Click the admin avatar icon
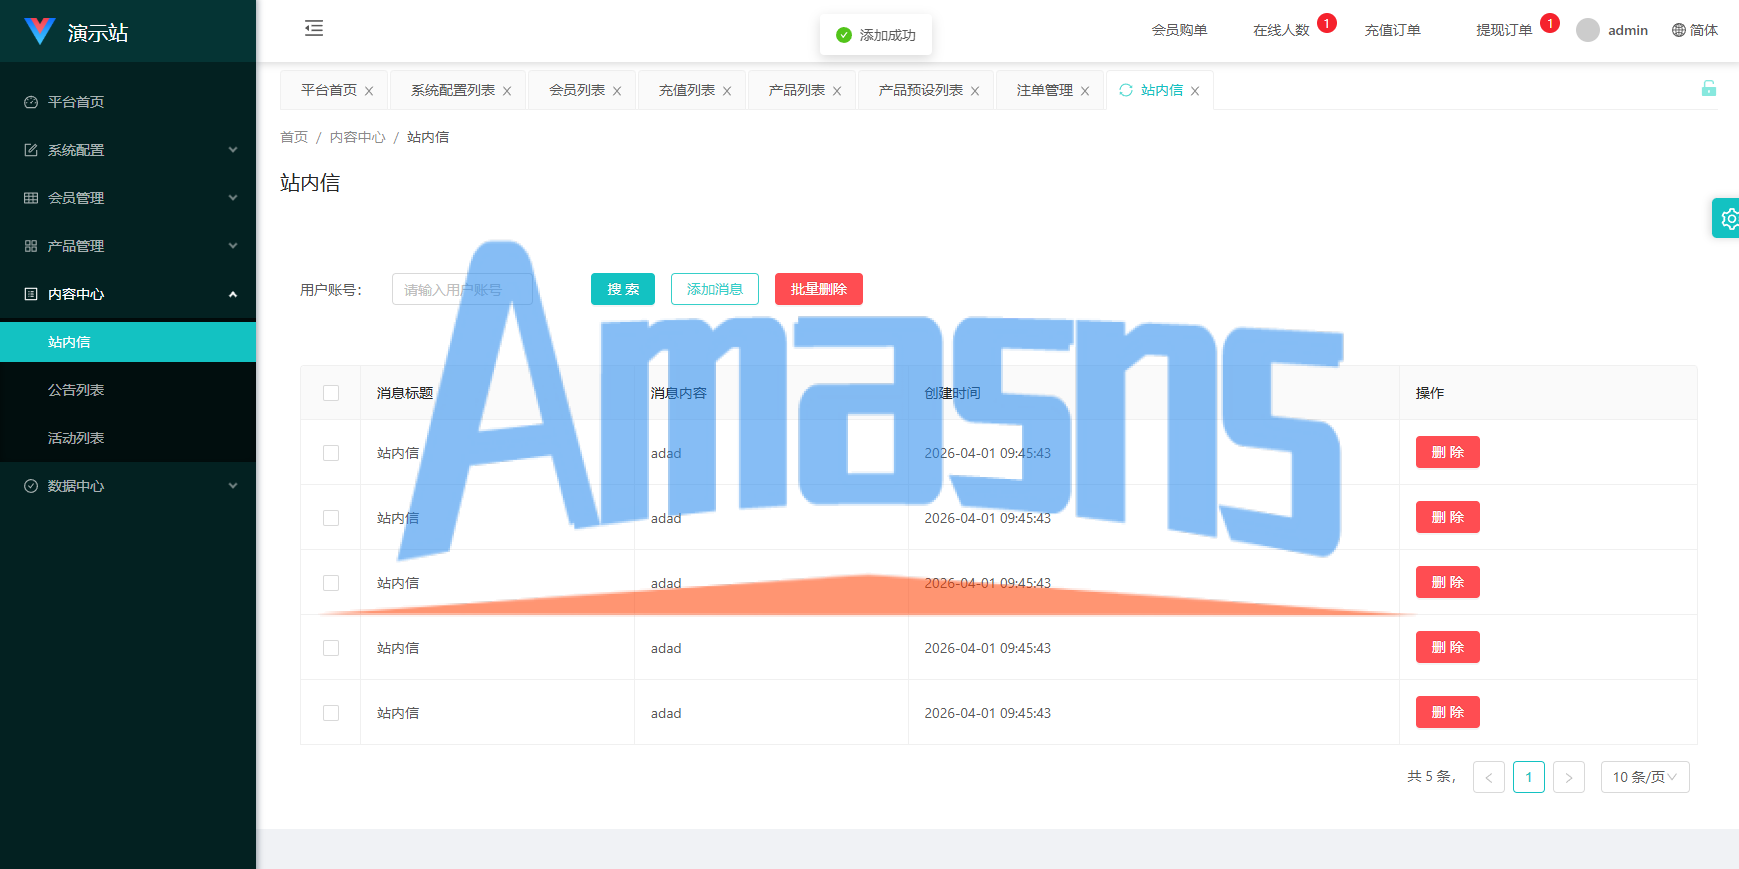1739x869 pixels. point(1588,30)
